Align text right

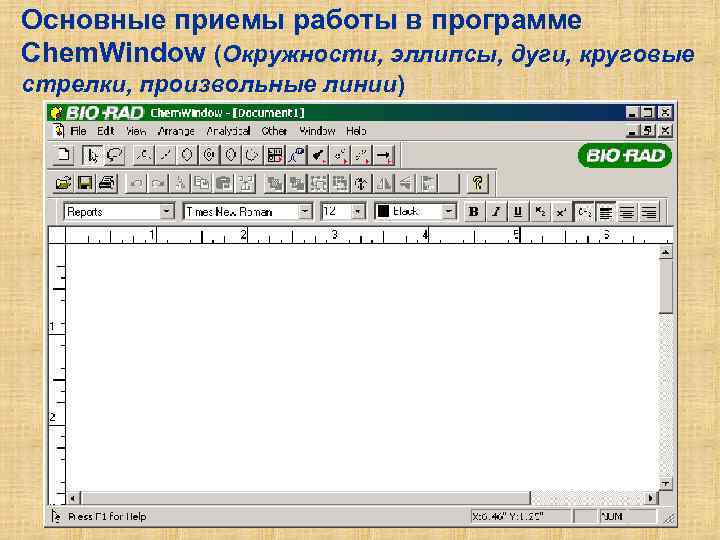click(x=649, y=212)
